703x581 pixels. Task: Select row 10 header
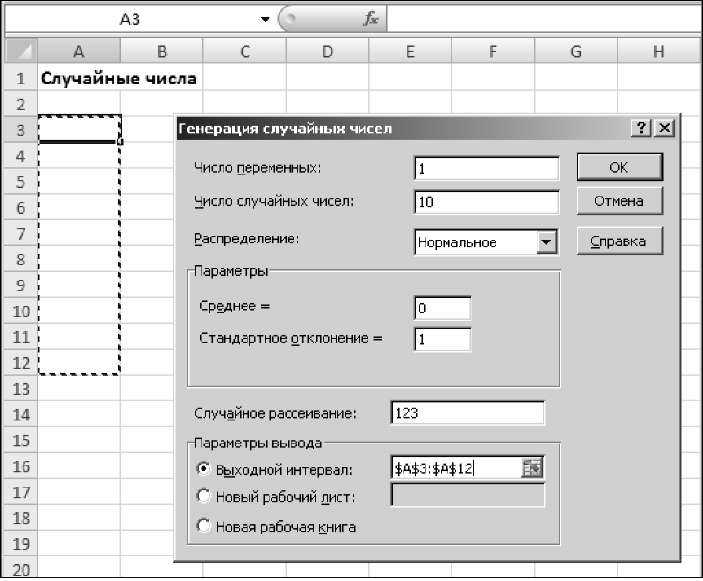click(x=21, y=311)
